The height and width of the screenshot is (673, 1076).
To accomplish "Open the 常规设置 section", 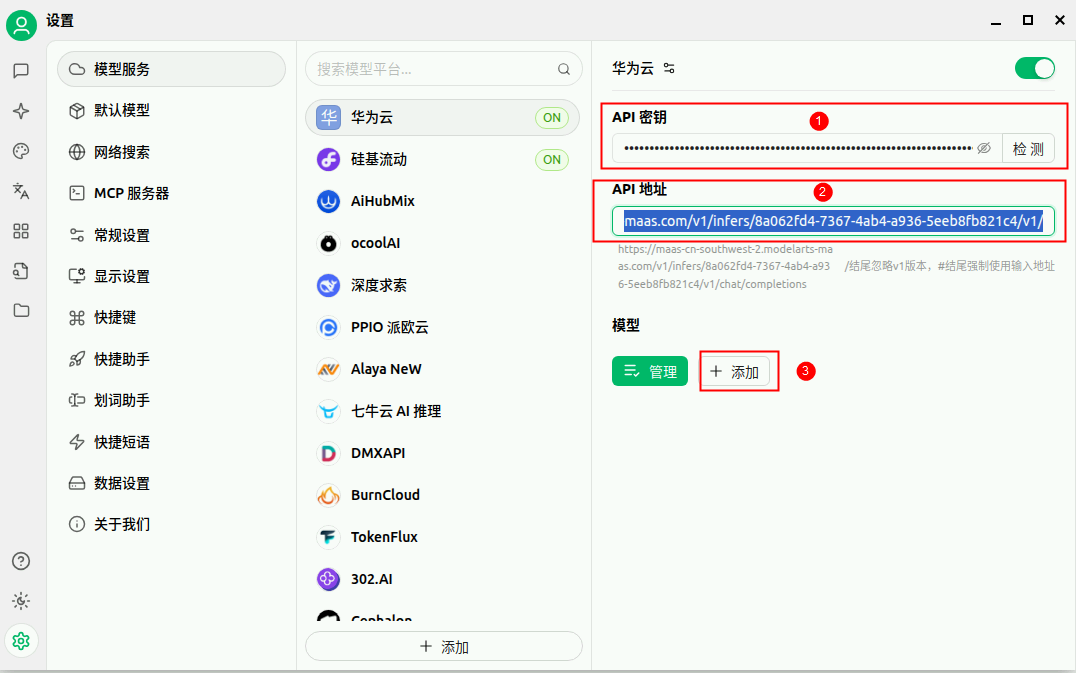I will [x=172, y=235].
